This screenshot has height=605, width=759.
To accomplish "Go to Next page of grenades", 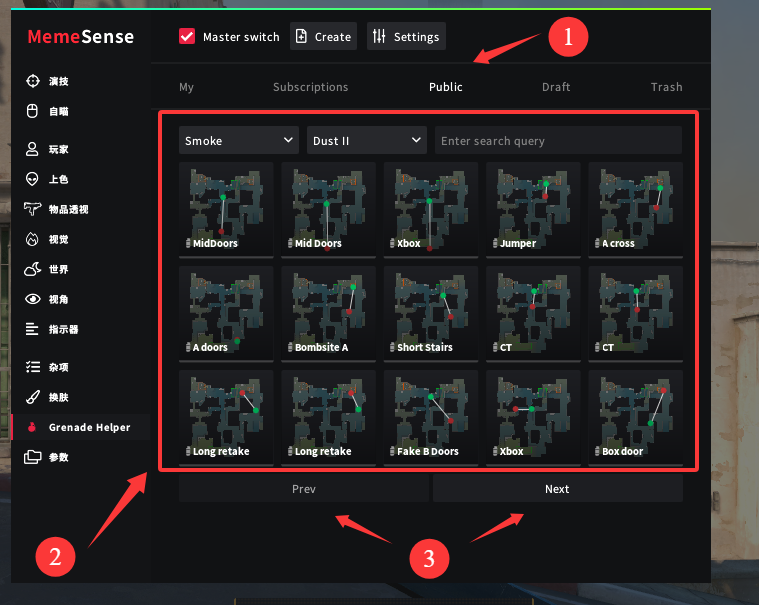I will click(x=557, y=489).
